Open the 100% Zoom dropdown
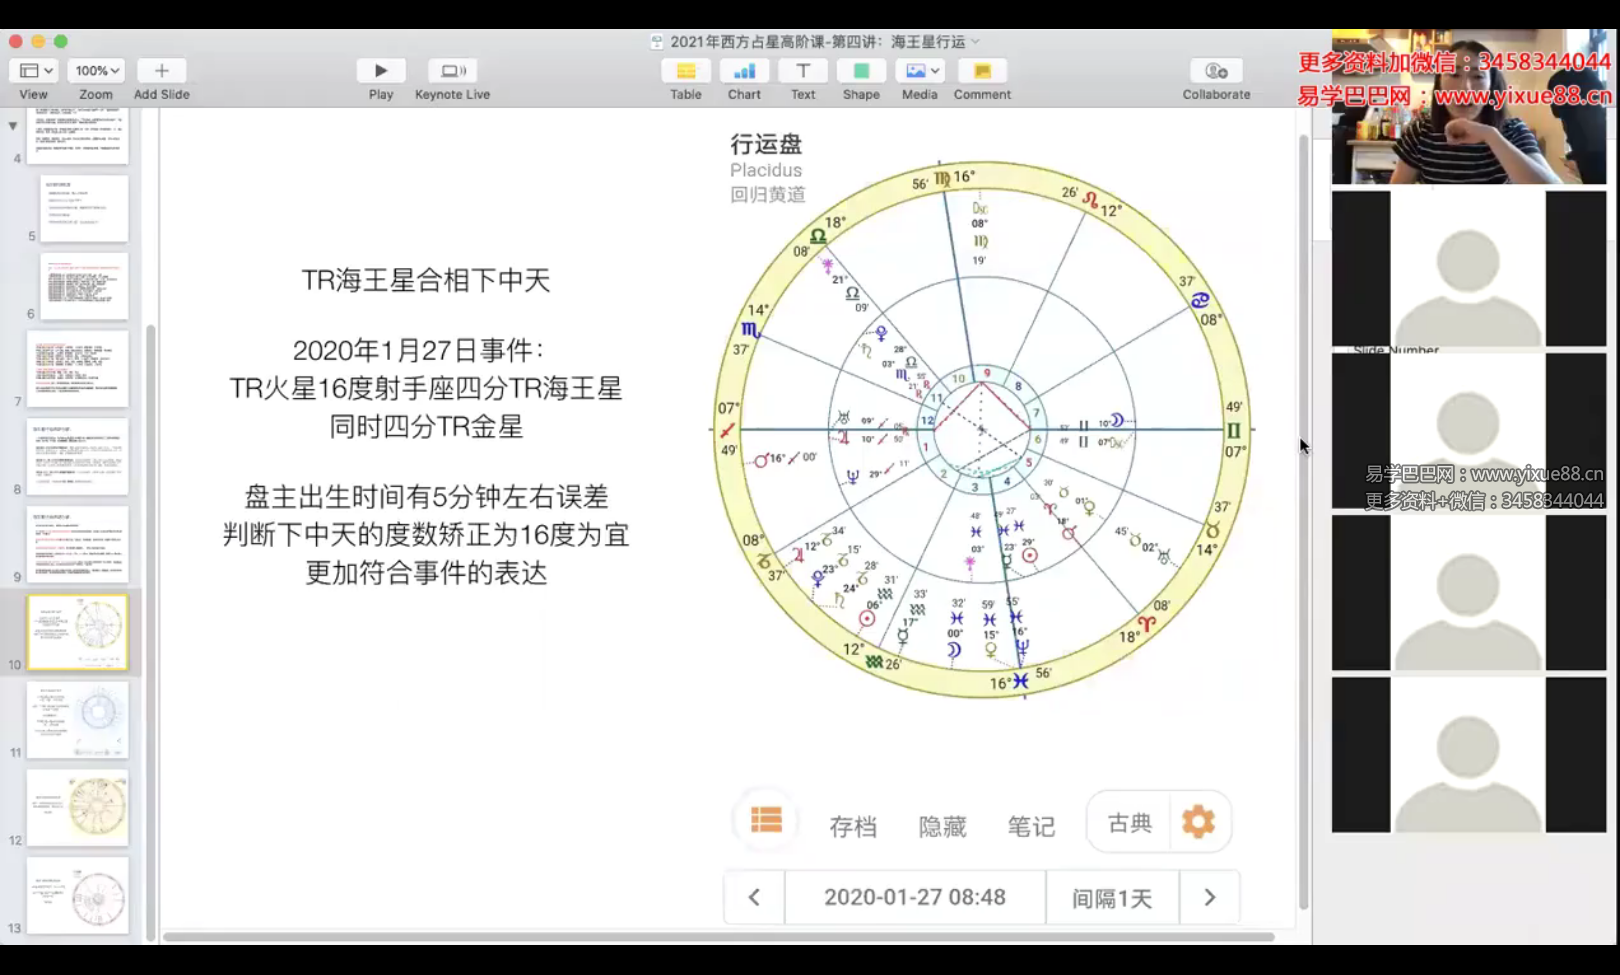The image size is (1620, 975). (x=97, y=71)
